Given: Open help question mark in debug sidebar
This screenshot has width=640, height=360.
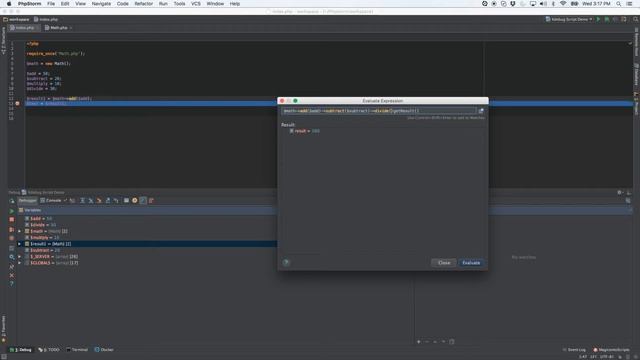Looking at the screenshot, I should coord(11,284).
